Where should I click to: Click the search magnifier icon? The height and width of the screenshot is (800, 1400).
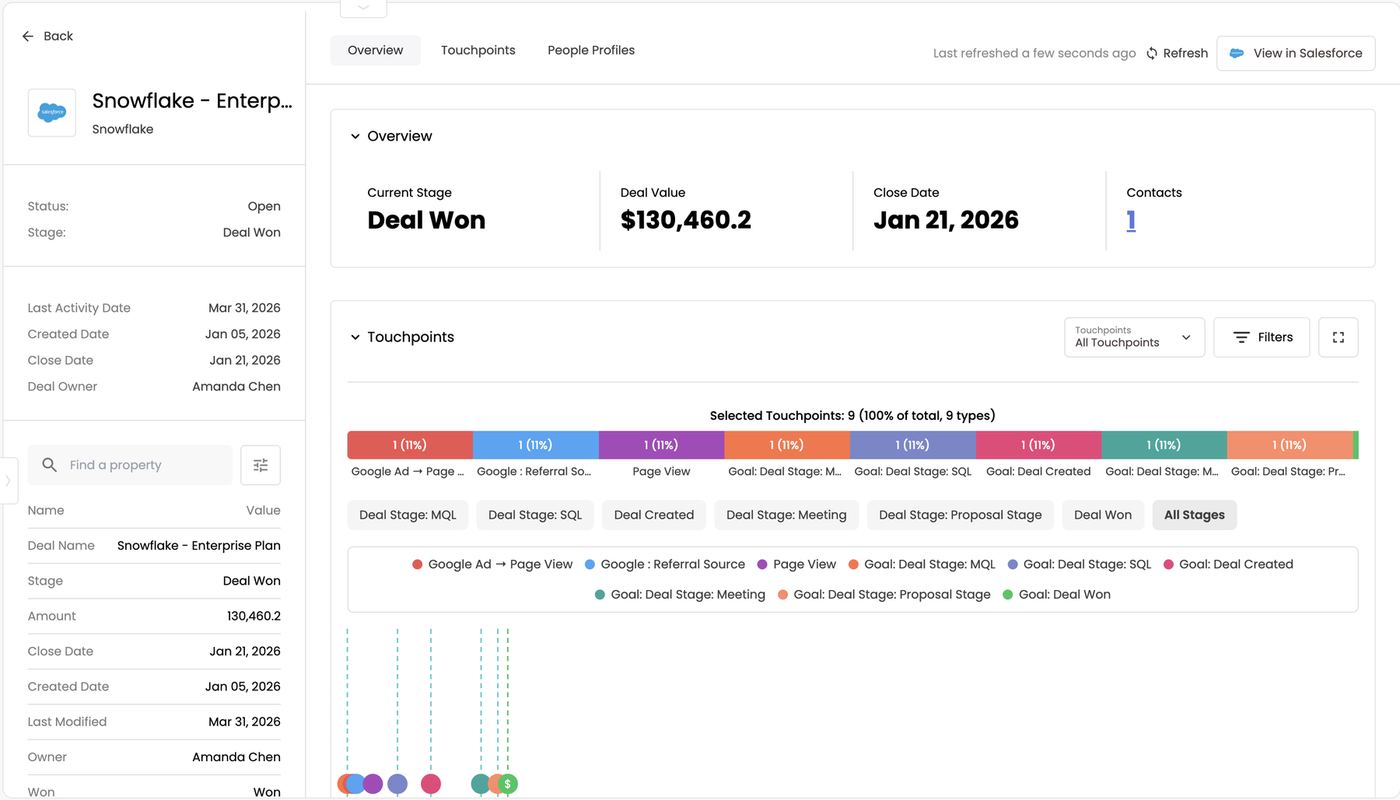(x=50, y=465)
